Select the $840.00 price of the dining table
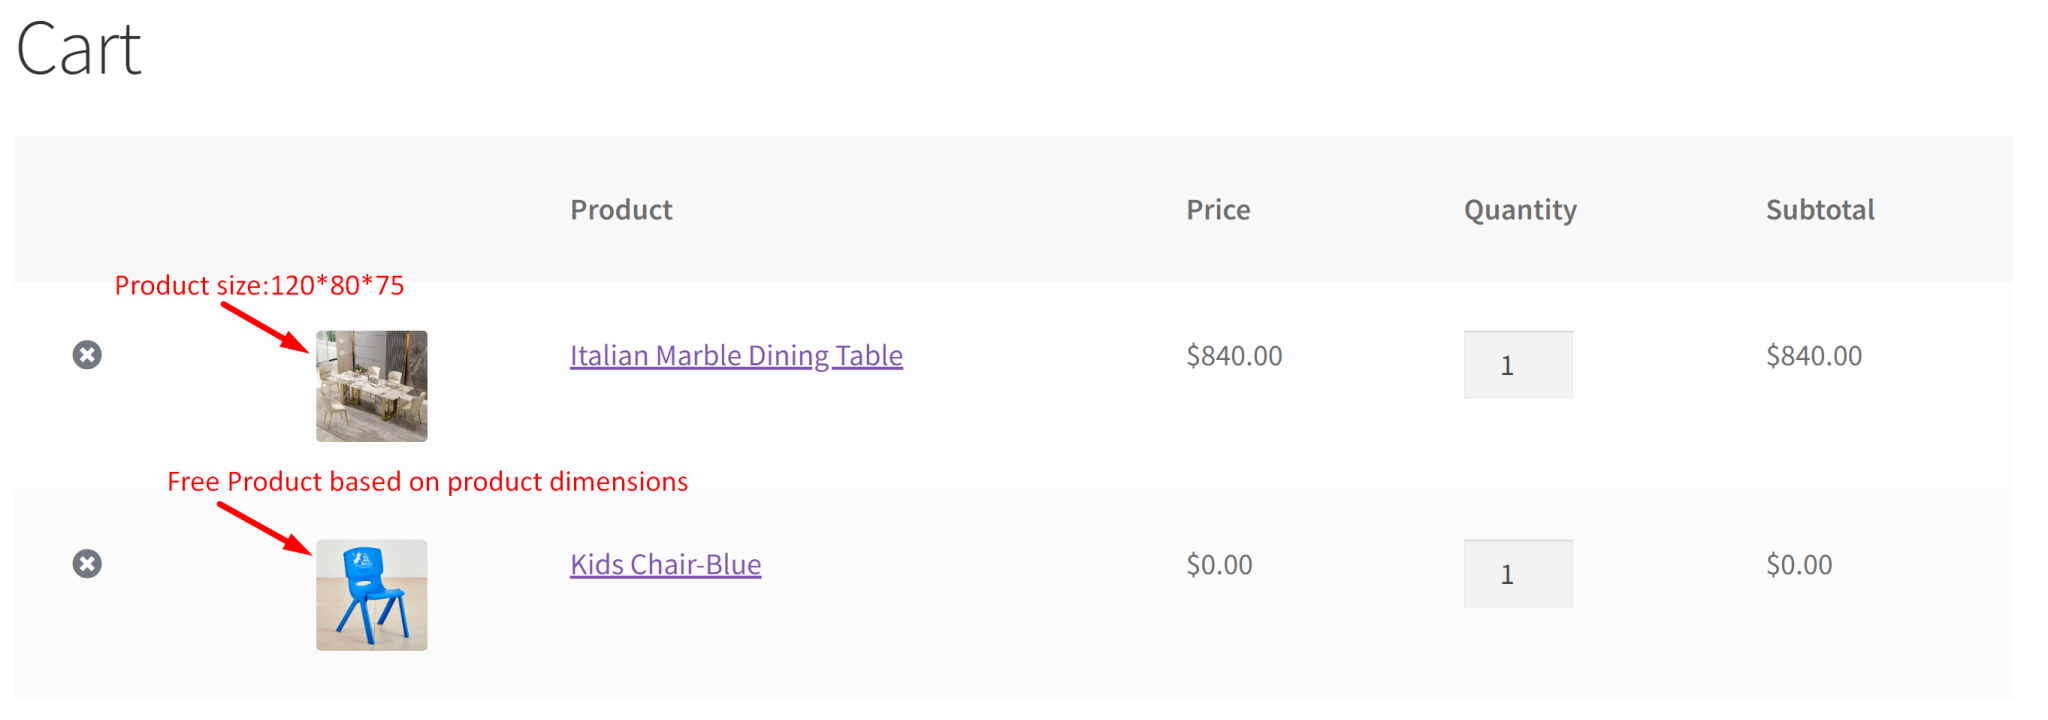Image resolution: width=2048 pixels, height=720 pixels. 1235,355
